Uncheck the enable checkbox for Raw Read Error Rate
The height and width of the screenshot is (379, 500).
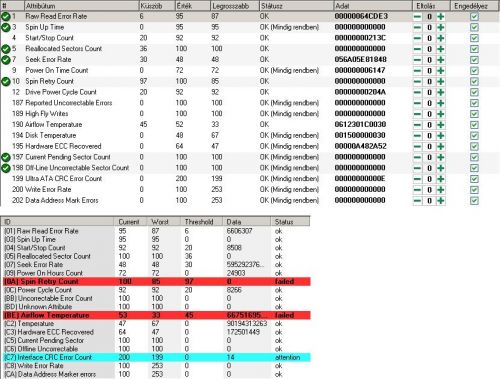(474, 16)
